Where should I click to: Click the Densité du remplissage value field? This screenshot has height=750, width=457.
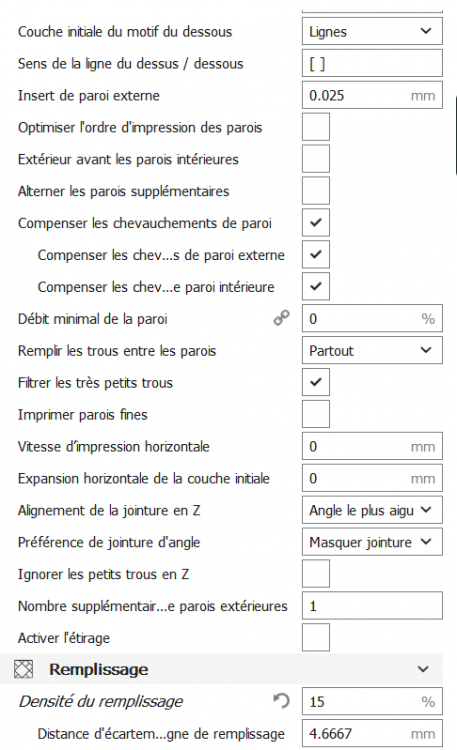(372, 701)
